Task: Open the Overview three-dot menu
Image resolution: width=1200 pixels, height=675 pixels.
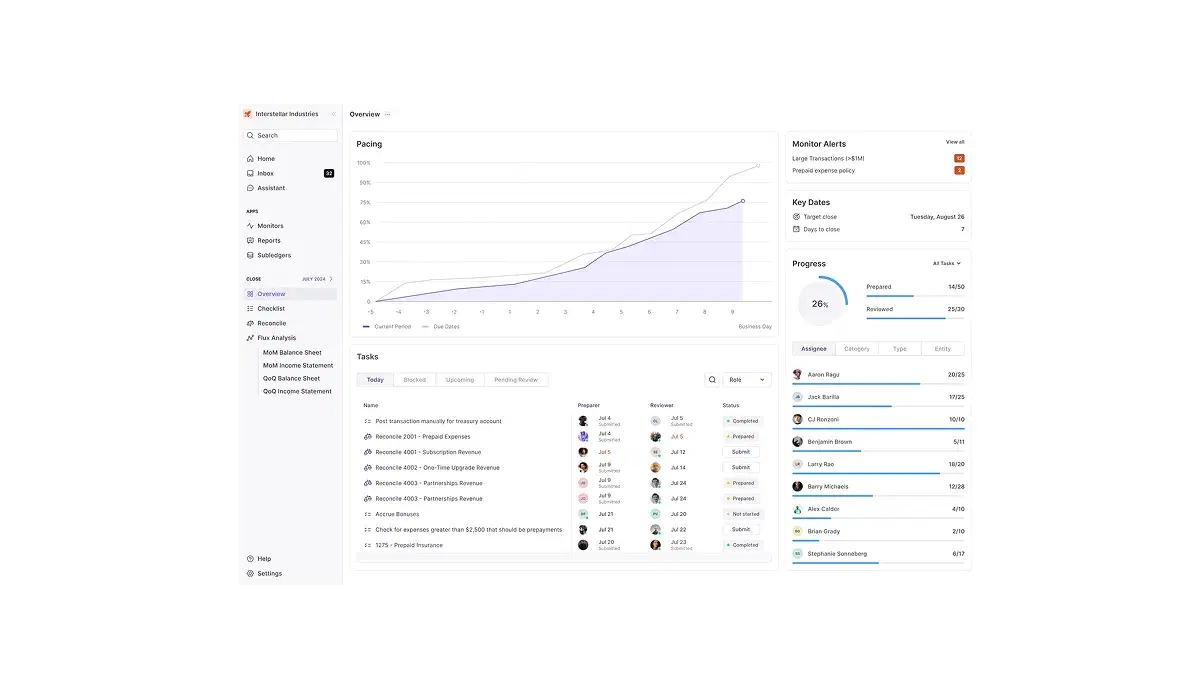Action: 388,115
